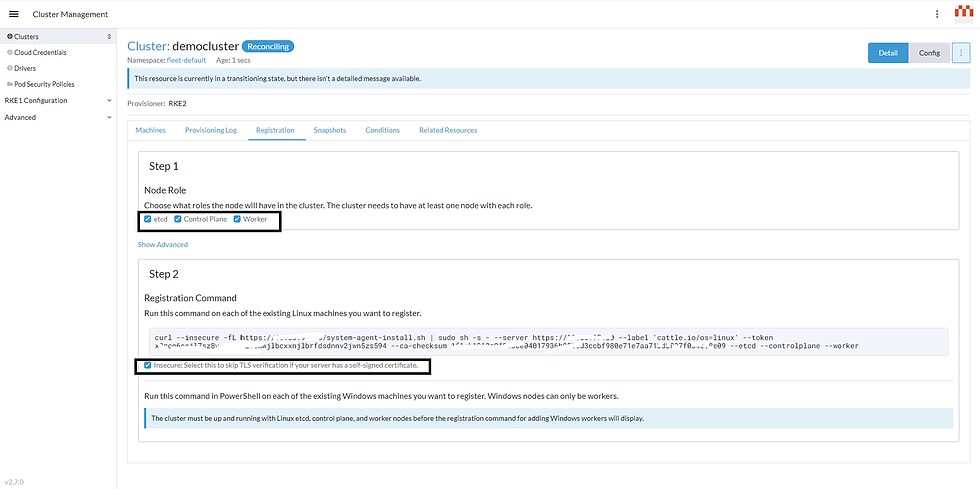Click the Cluster: breadcrumb link
Viewport: 980px width, 489px height.
coord(148,46)
